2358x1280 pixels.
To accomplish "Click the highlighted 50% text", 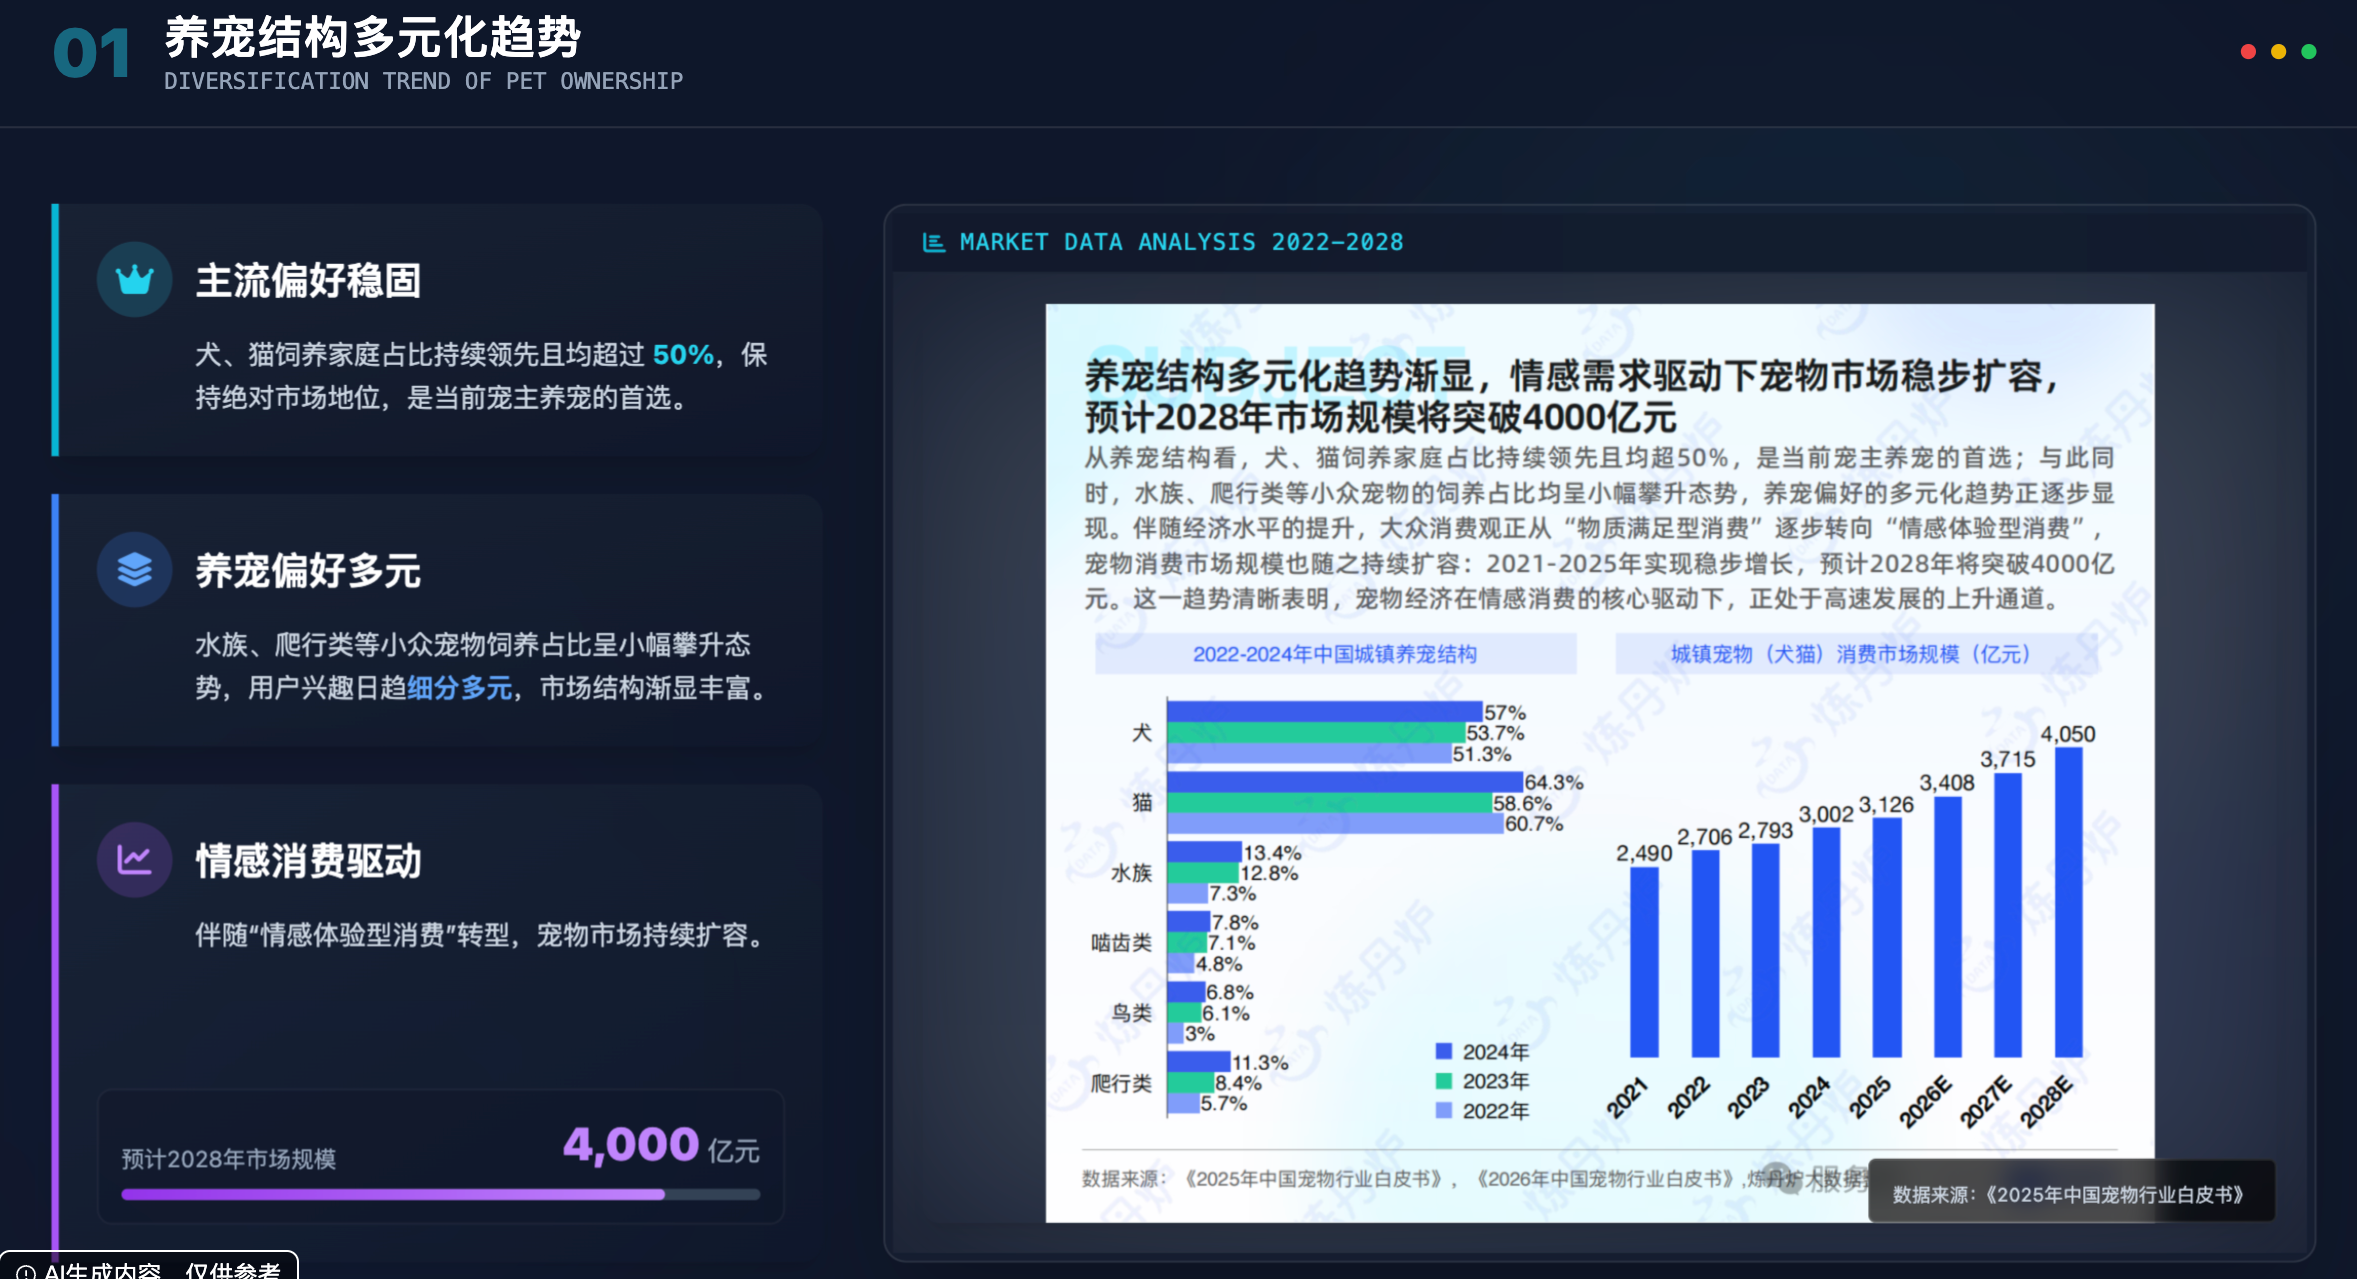I will pos(683,355).
